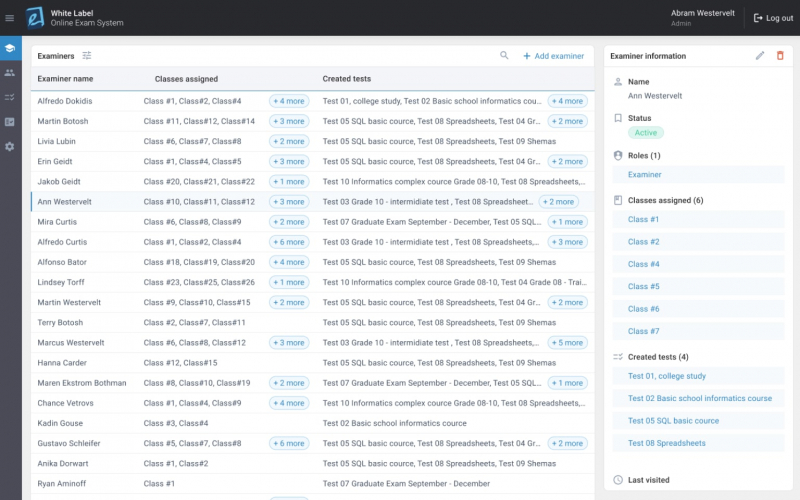Select the Mira Curtis row

point(312,222)
